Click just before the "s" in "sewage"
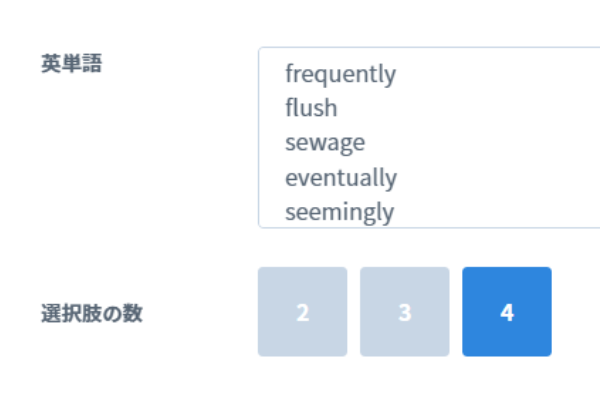This screenshot has width=600, height=400. pyautogui.click(x=285, y=143)
